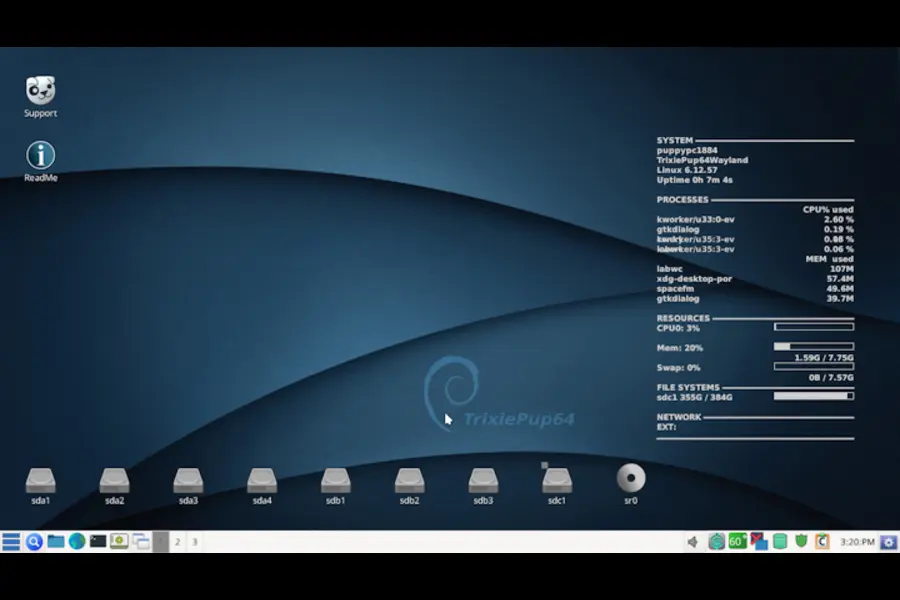Switch to workspace 3
This screenshot has height=600, width=900.
195,541
